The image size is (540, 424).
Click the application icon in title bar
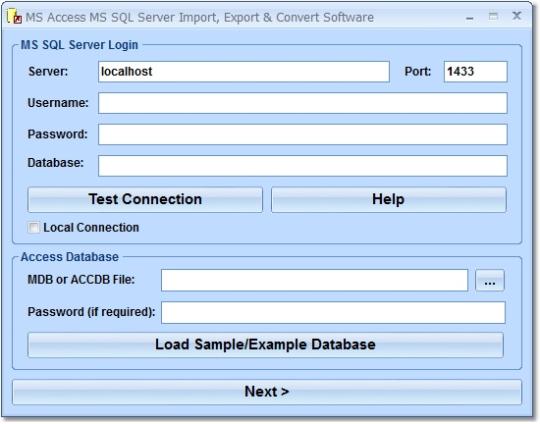tap(15, 17)
